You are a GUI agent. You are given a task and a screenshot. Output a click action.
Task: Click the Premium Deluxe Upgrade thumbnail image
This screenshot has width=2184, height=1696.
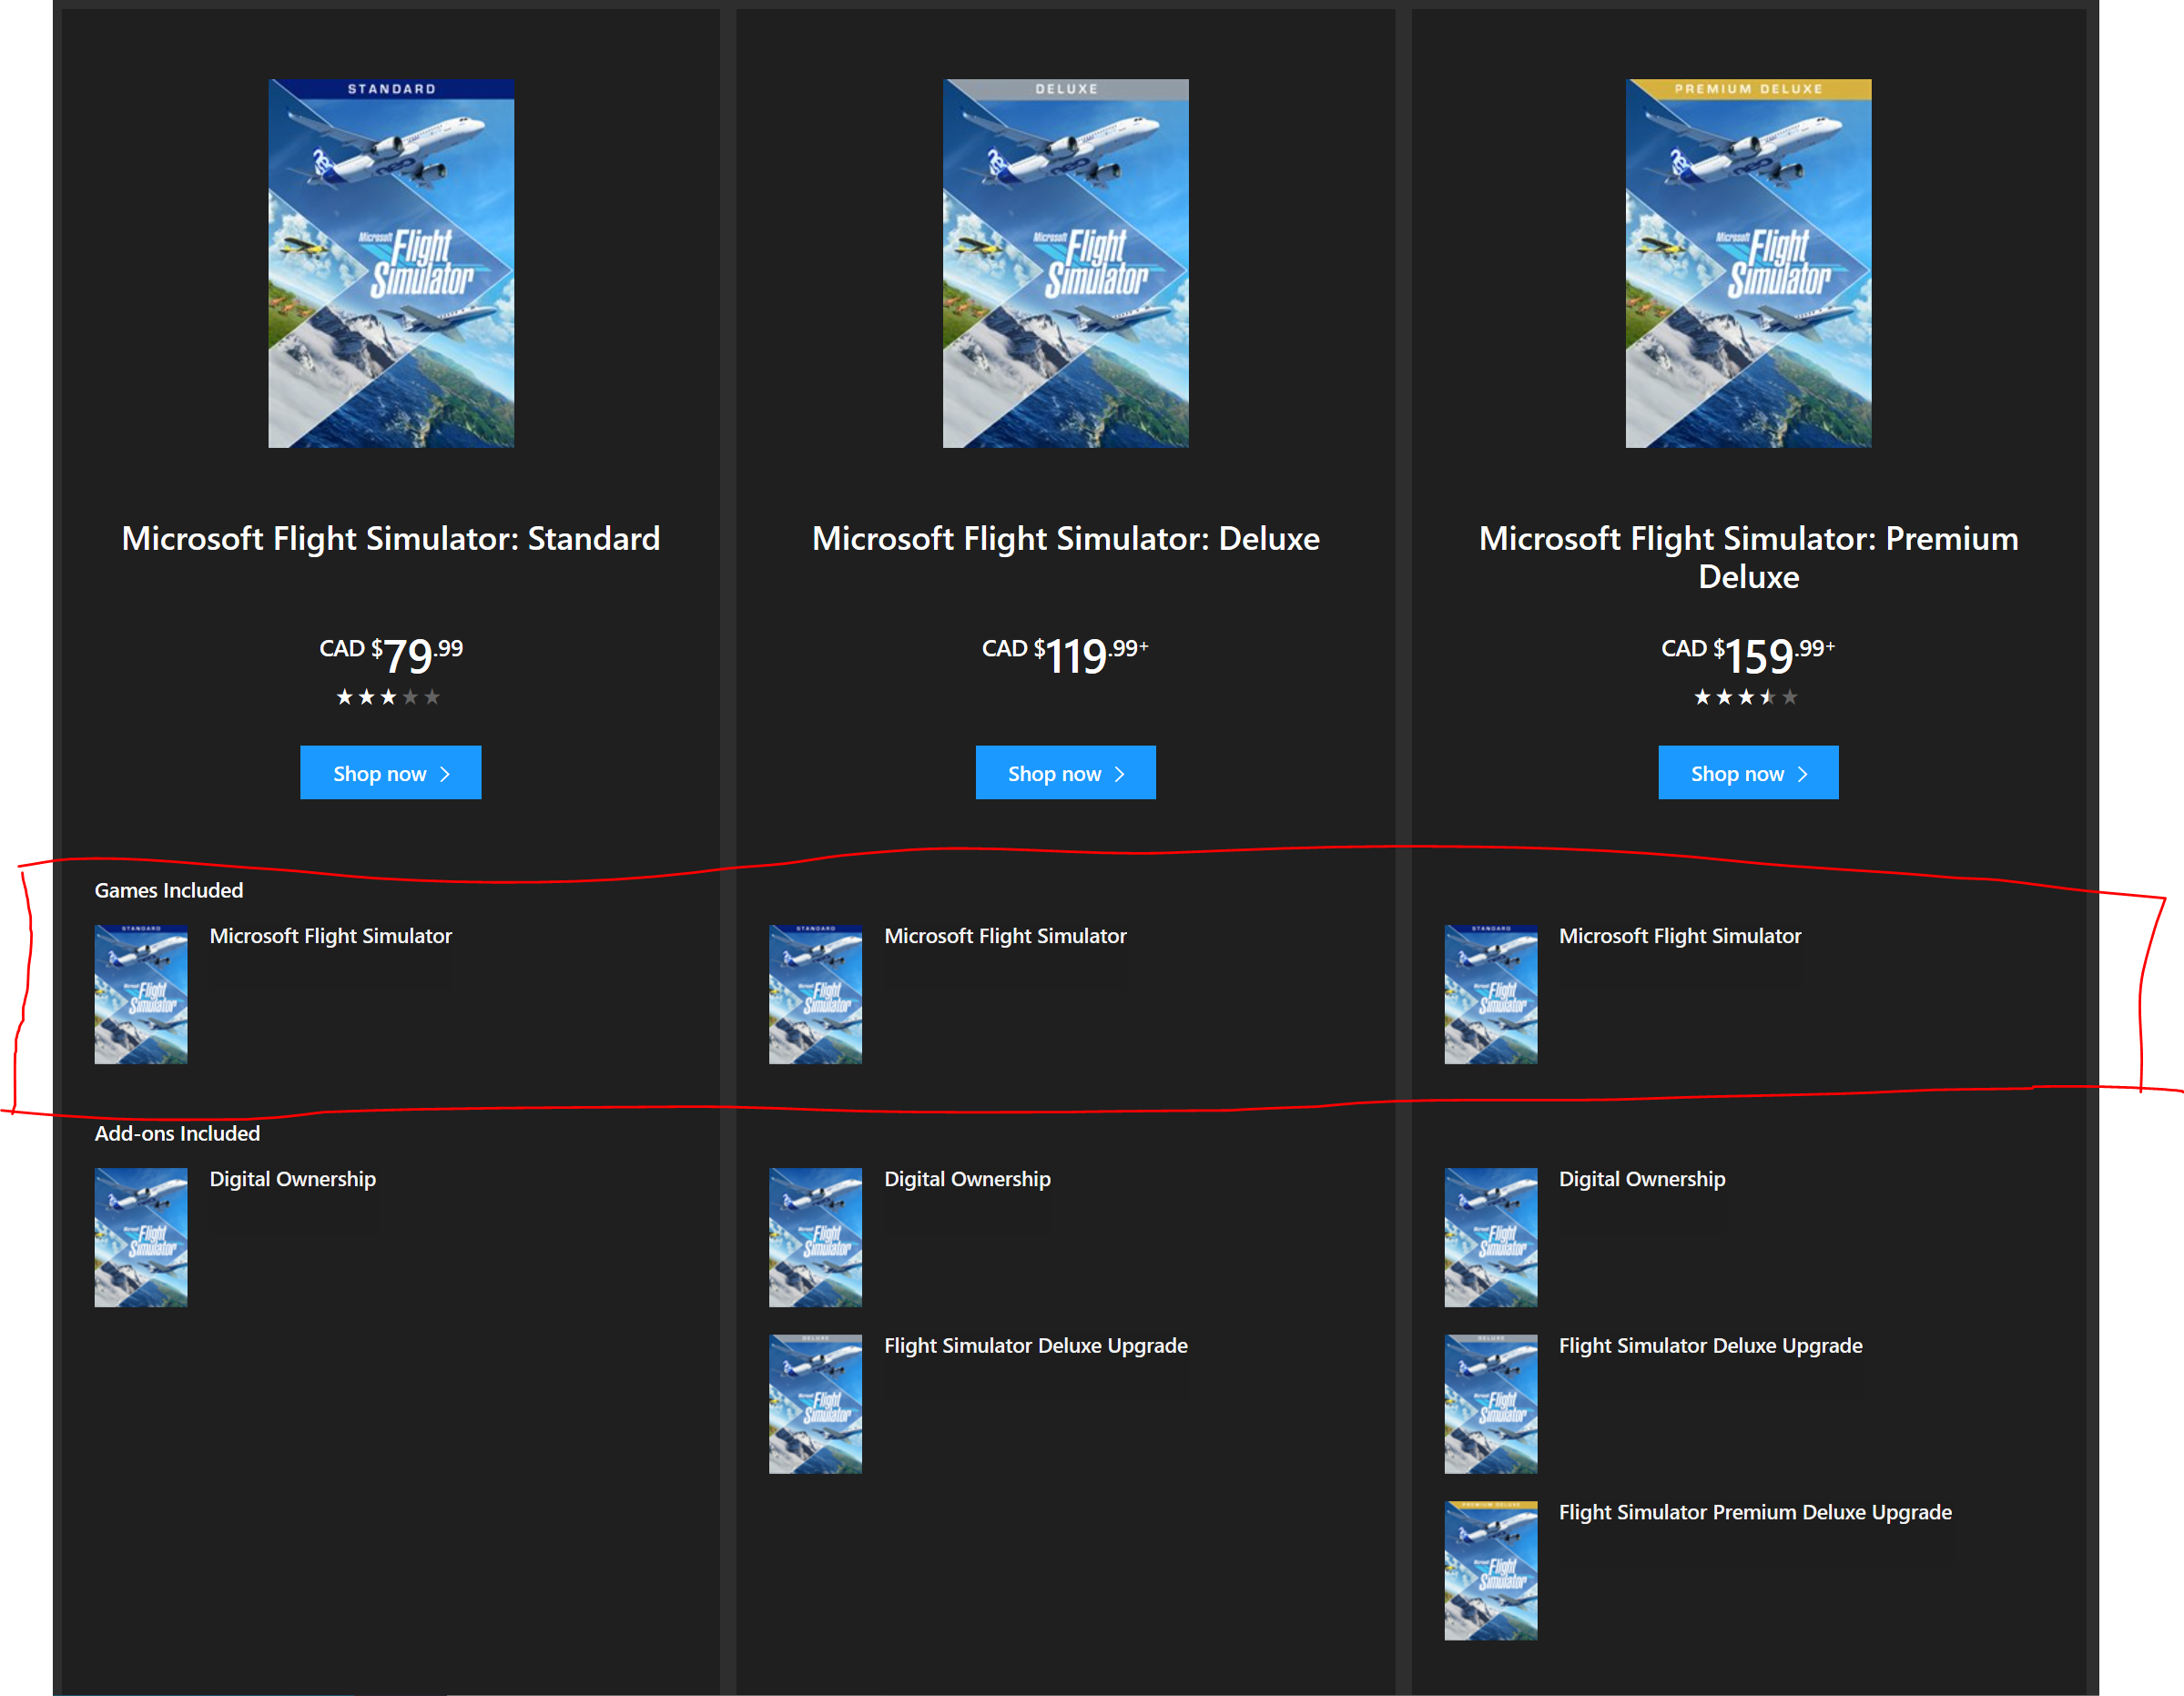click(x=1490, y=1570)
